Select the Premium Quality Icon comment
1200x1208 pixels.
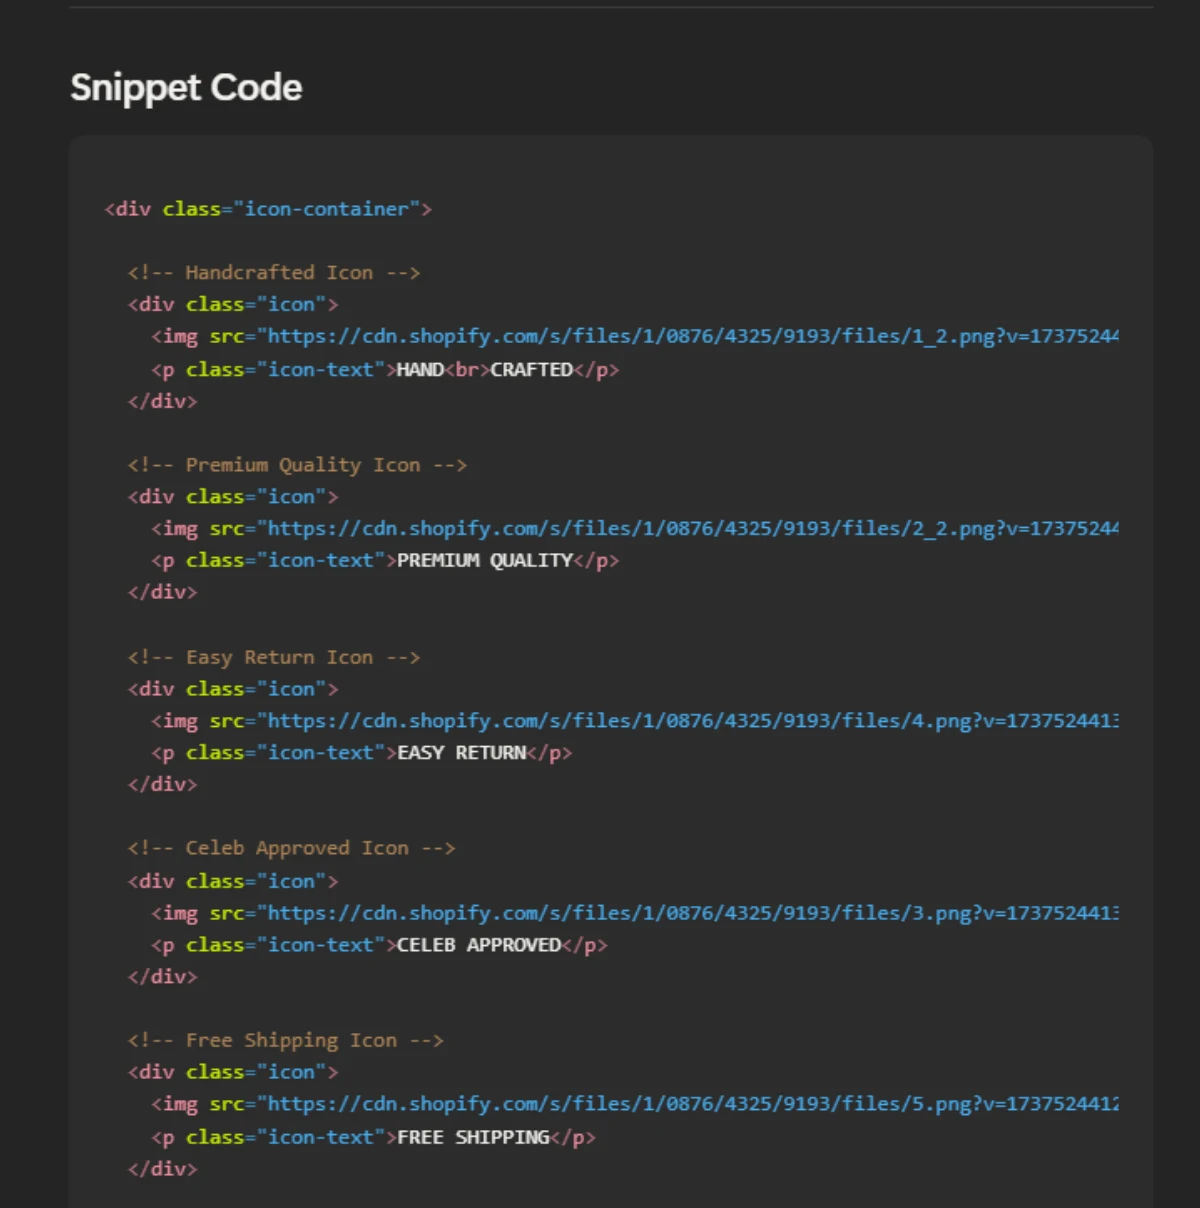[297, 465]
